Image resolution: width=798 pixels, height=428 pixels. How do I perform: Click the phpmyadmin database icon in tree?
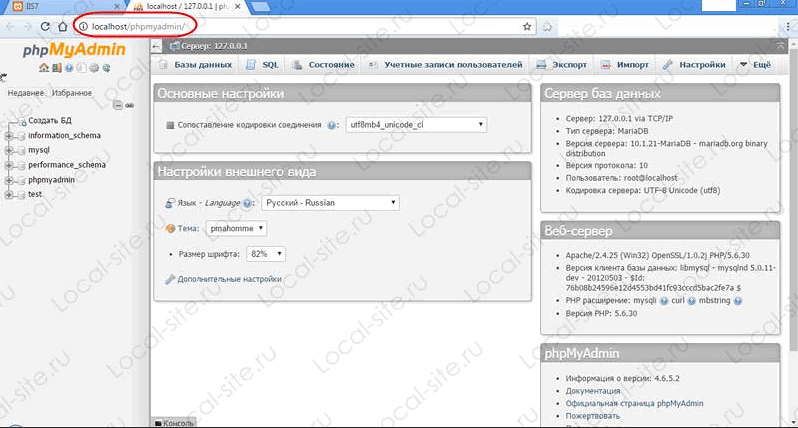point(21,180)
